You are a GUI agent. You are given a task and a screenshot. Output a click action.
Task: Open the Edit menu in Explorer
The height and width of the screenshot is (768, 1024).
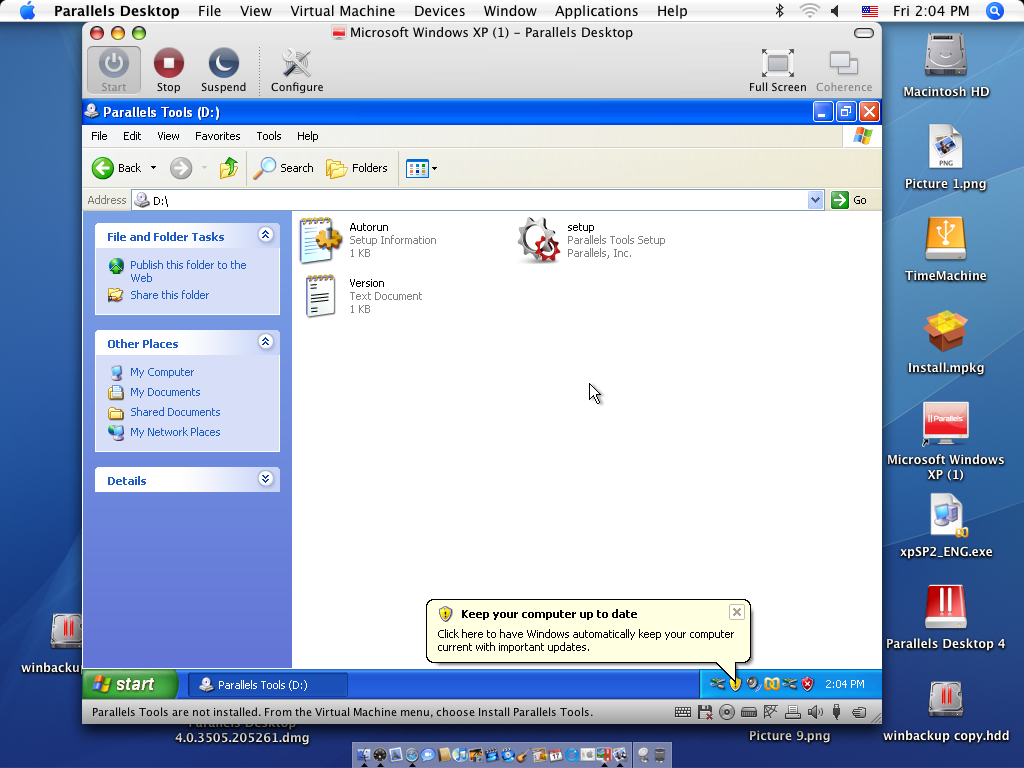click(132, 136)
